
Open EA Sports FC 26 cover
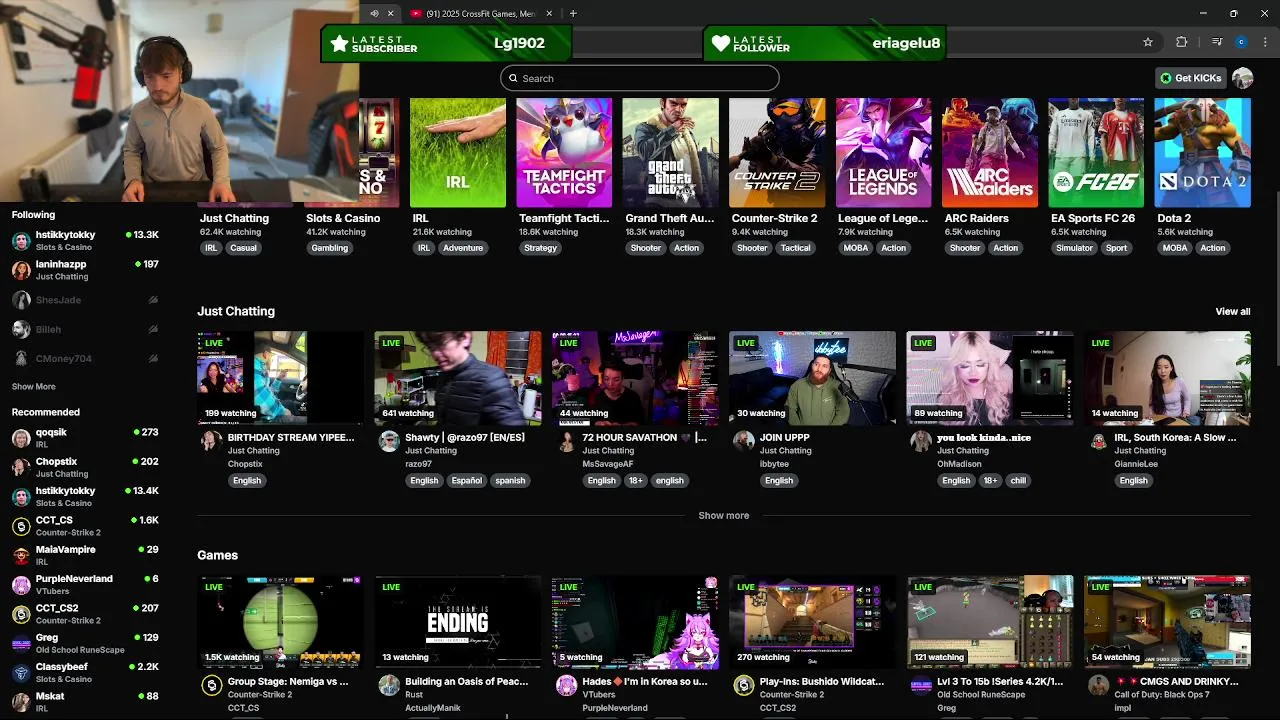[1096, 152]
